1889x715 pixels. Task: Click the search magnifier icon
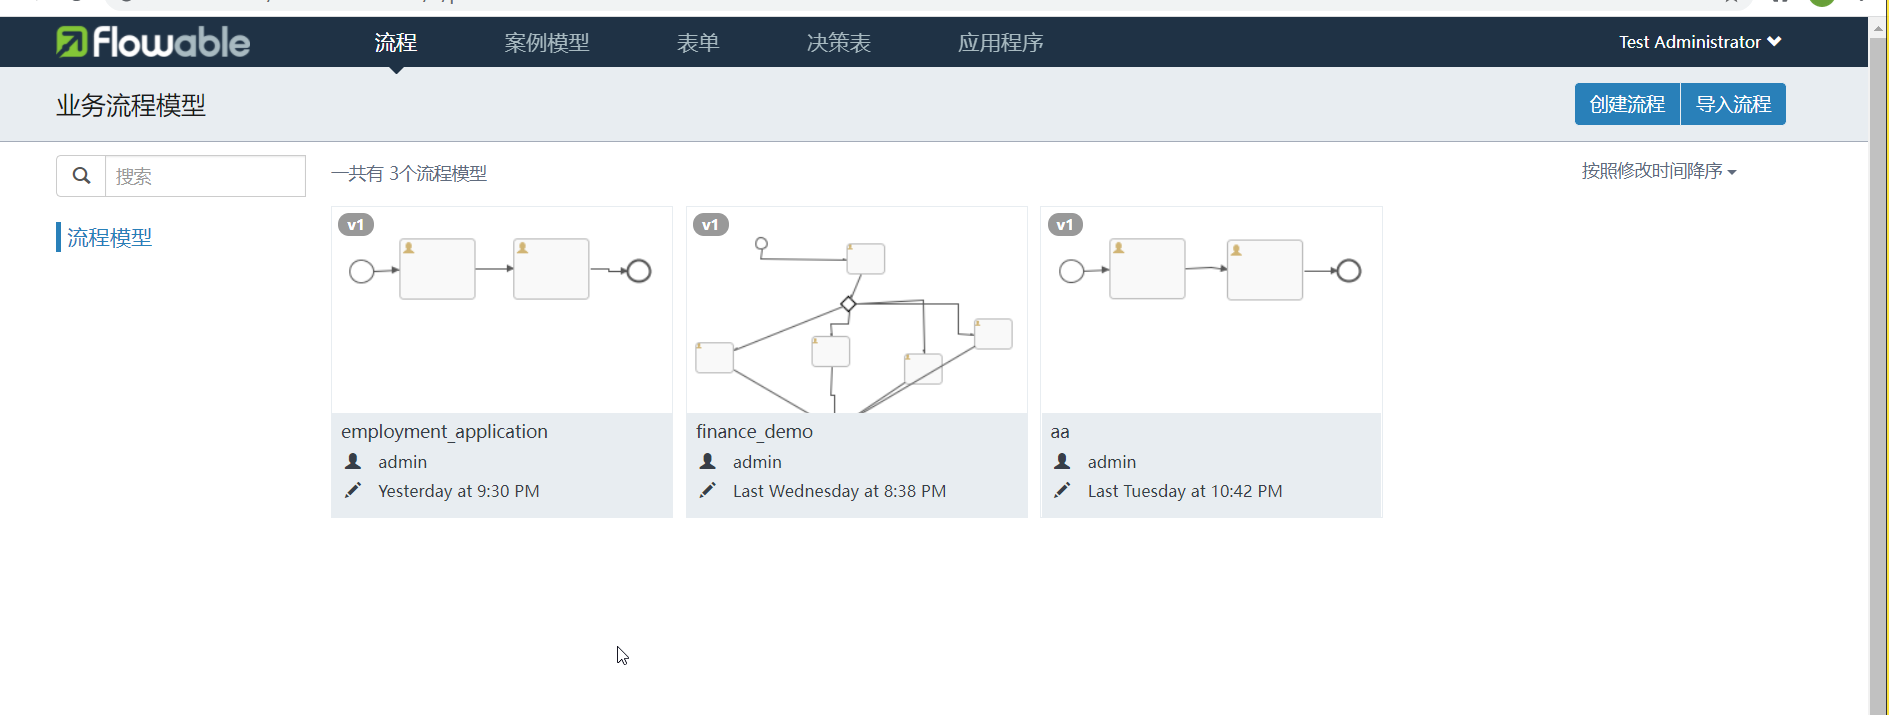click(x=81, y=175)
